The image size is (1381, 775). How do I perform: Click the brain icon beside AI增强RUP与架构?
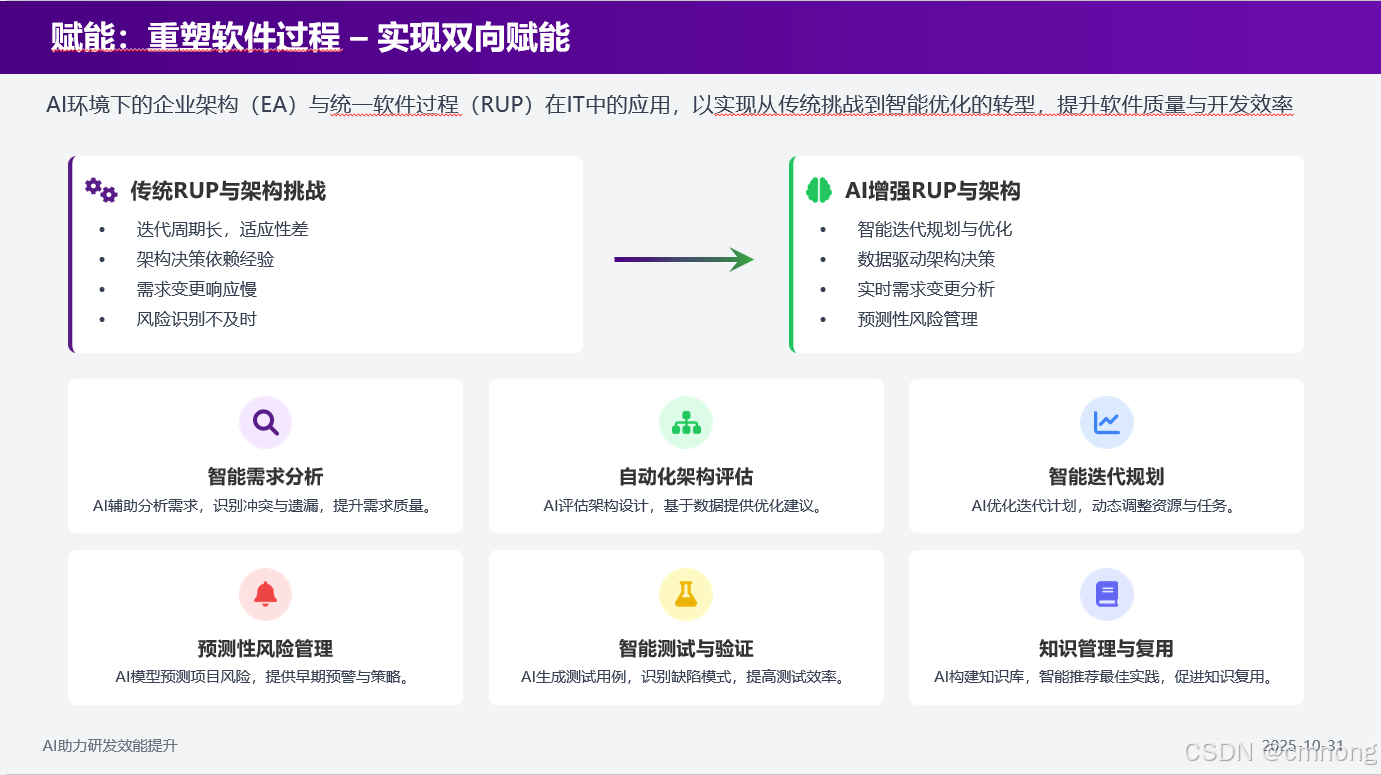click(x=819, y=190)
